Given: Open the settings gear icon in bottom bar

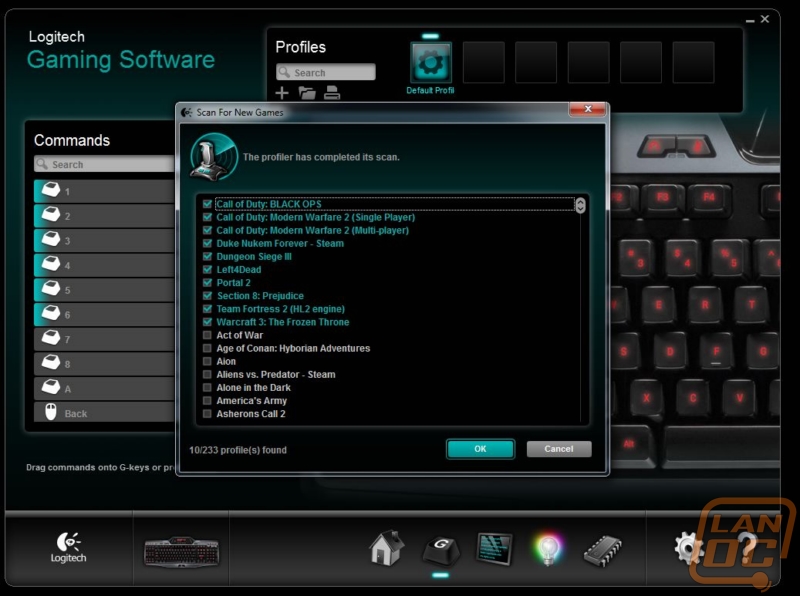Looking at the screenshot, I should [688, 548].
